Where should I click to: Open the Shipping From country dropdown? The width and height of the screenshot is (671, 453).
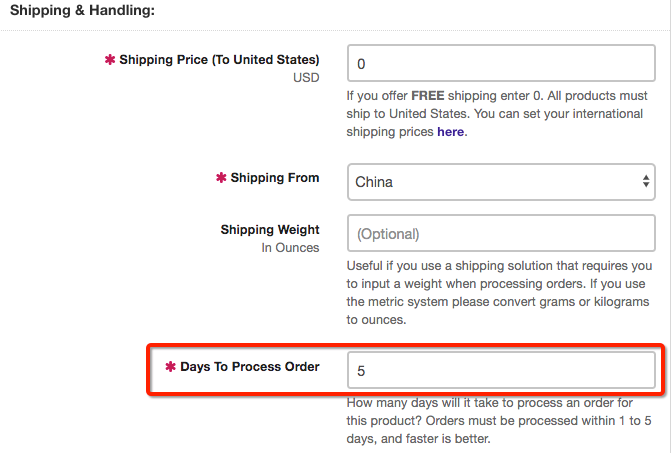point(500,182)
